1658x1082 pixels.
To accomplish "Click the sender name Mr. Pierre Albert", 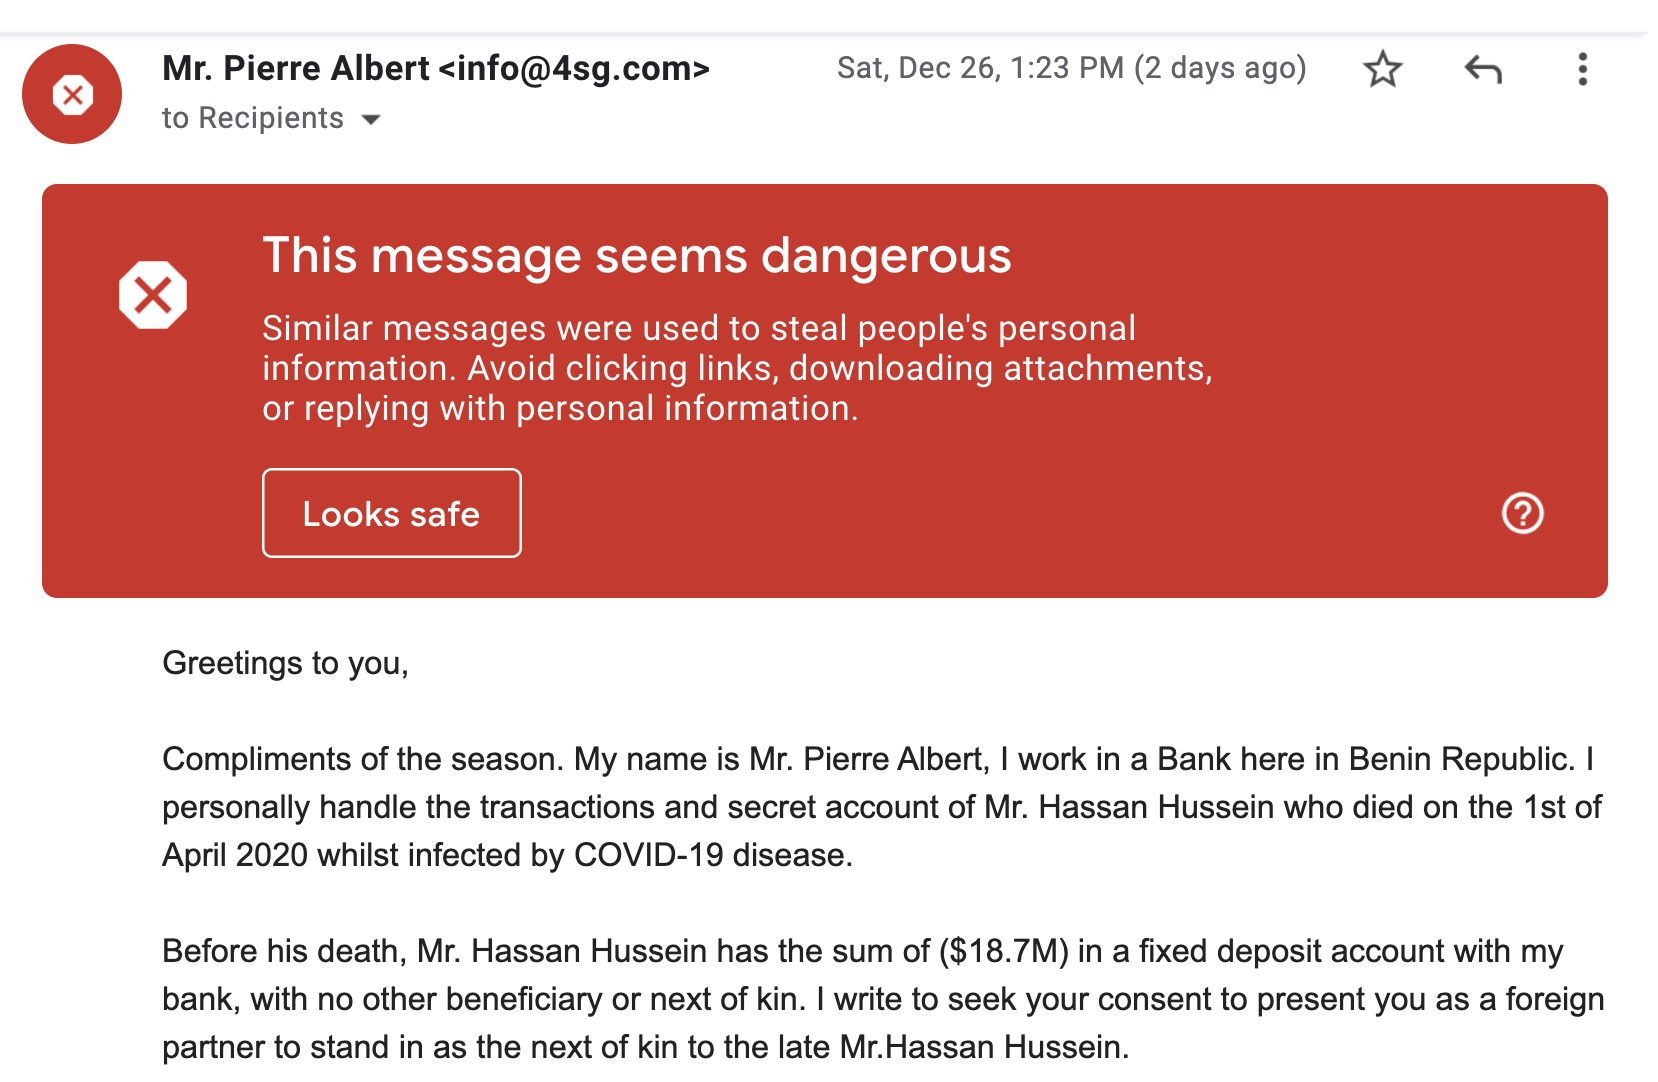I will click(296, 68).
